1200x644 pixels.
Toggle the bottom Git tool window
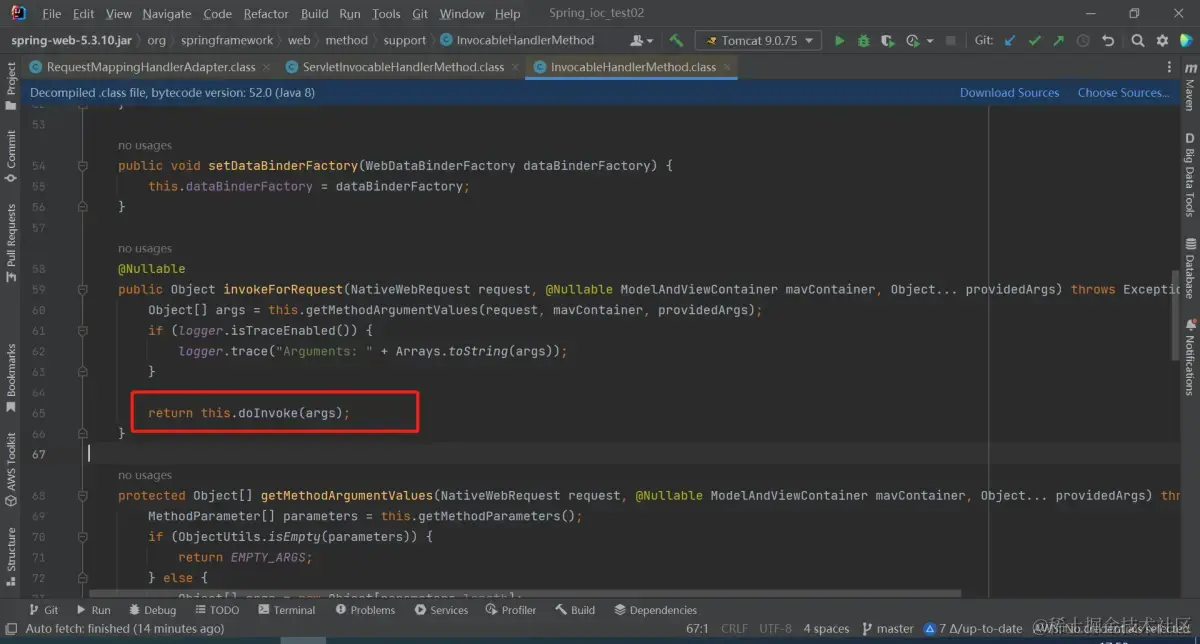point(43,610)
